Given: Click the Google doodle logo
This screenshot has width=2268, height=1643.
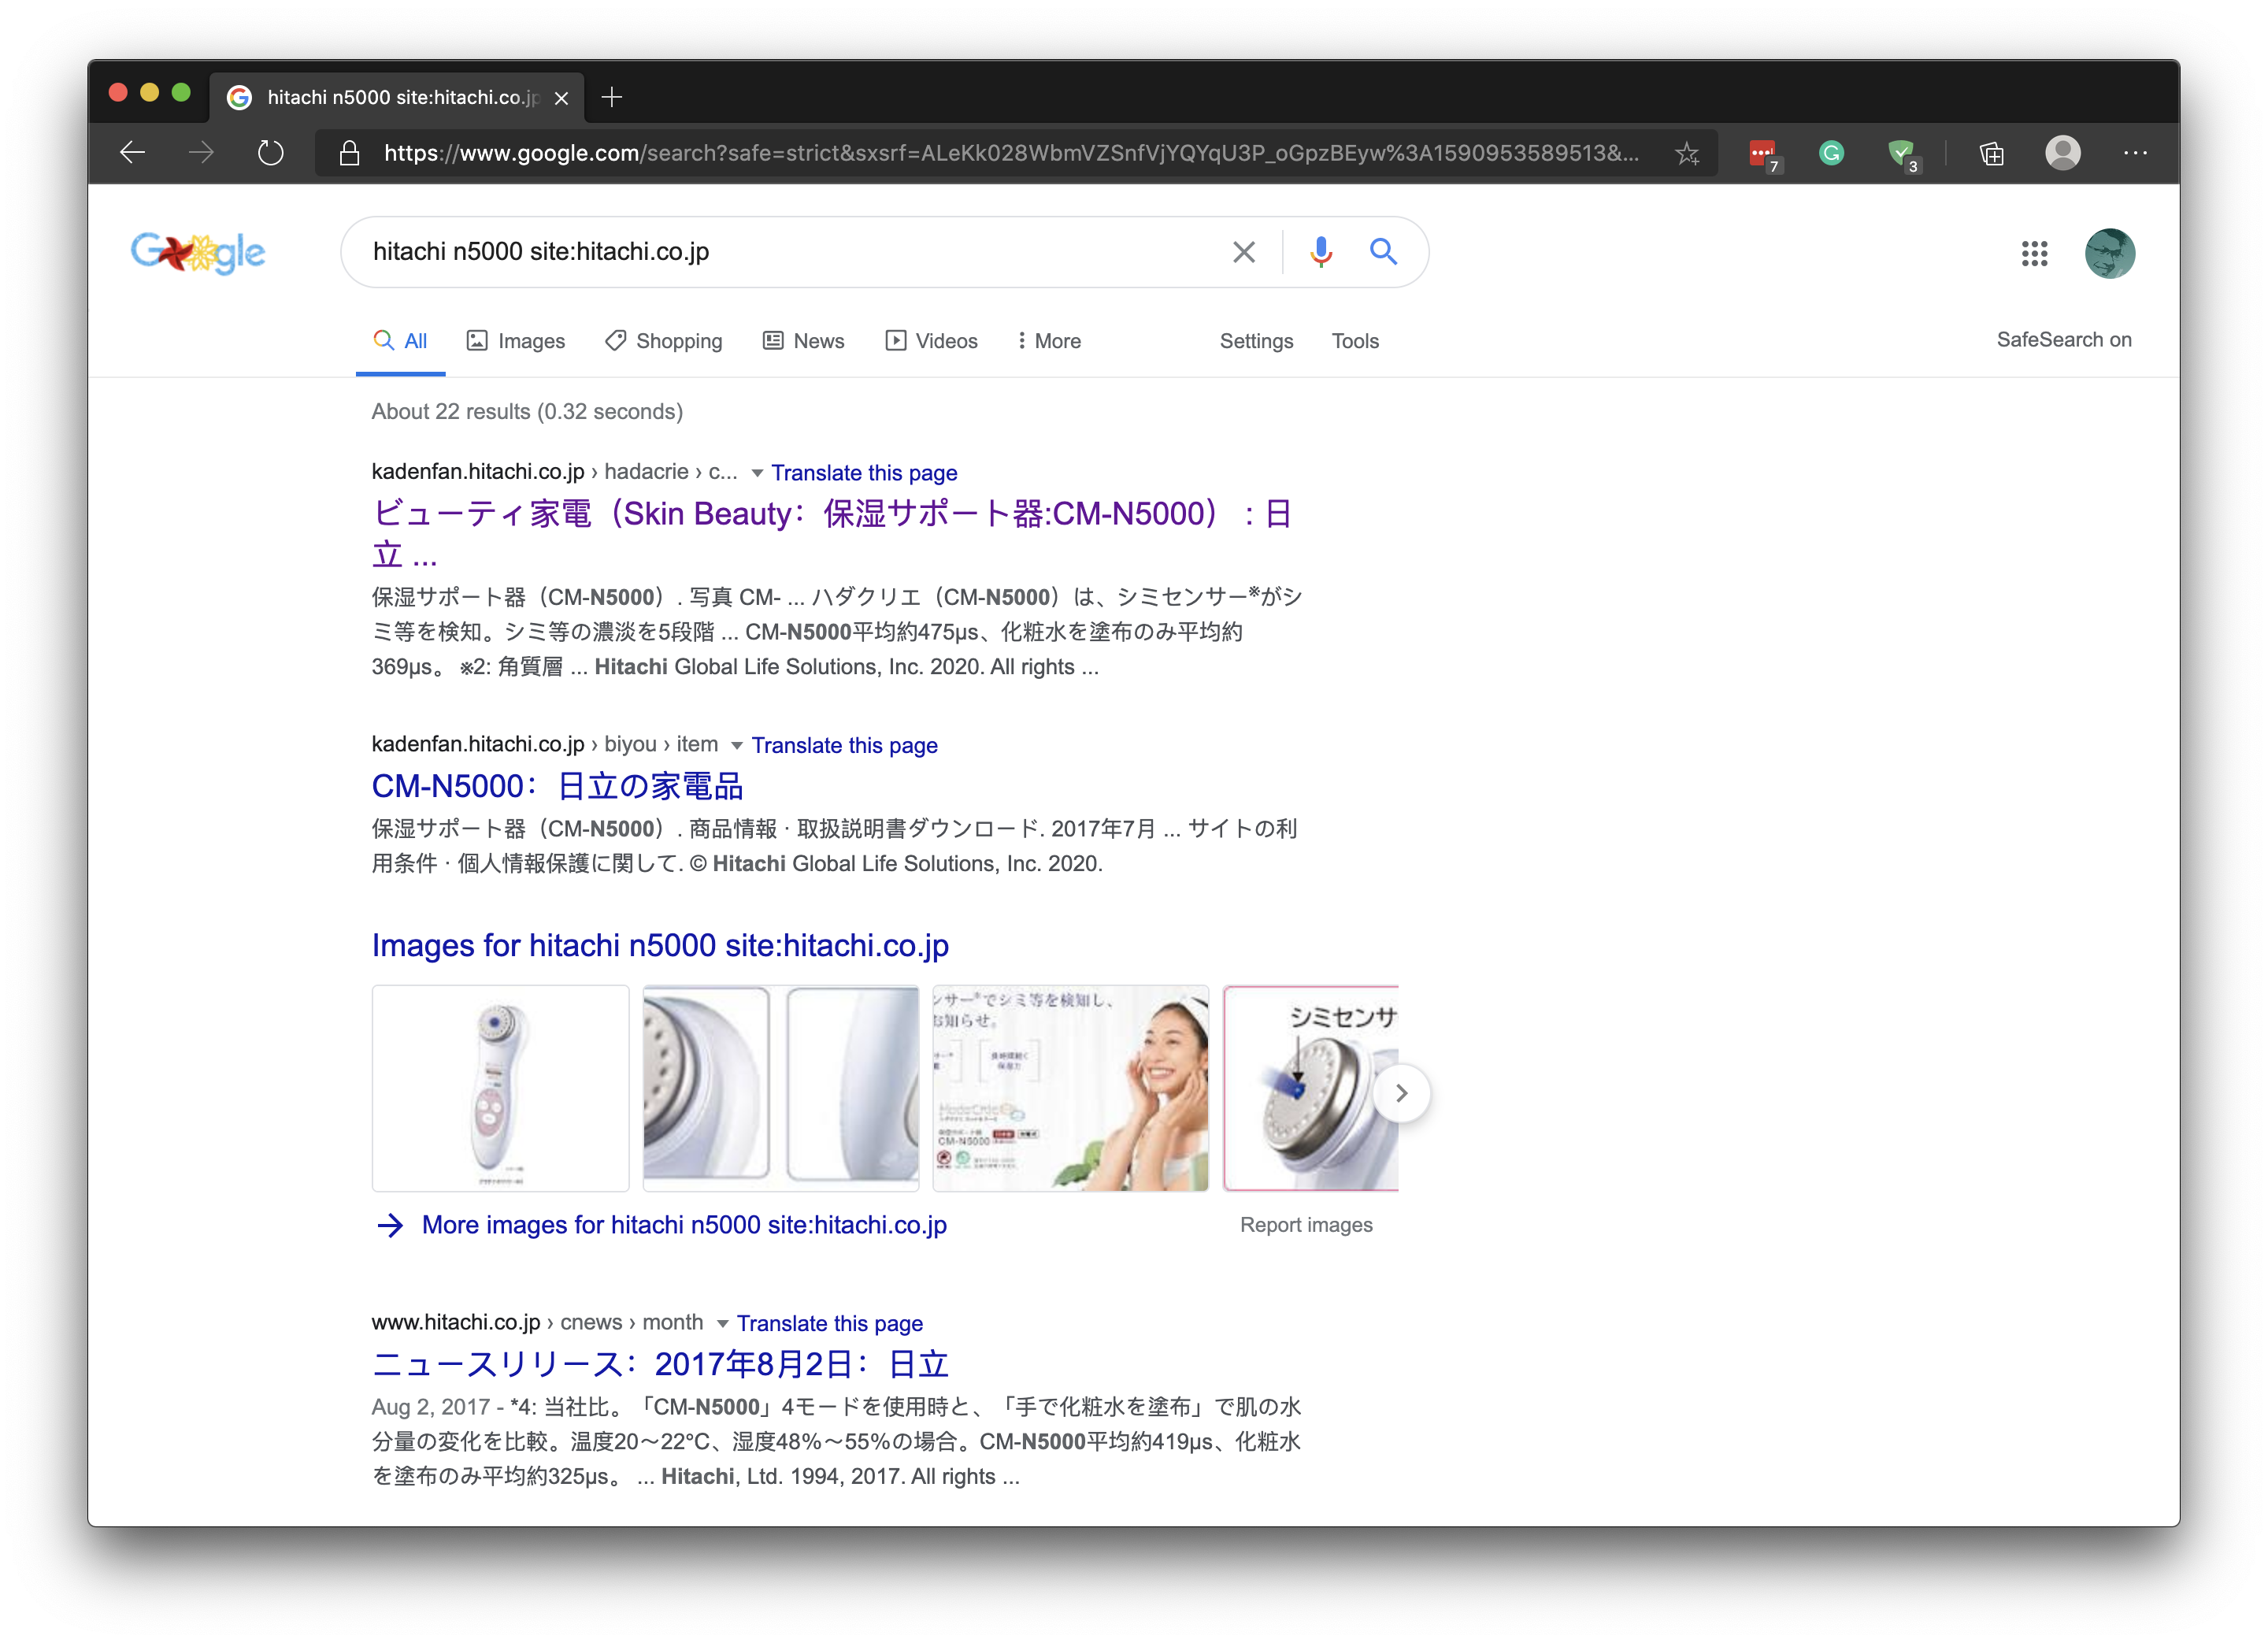Looking at the screenshot, I should (198, 252).
